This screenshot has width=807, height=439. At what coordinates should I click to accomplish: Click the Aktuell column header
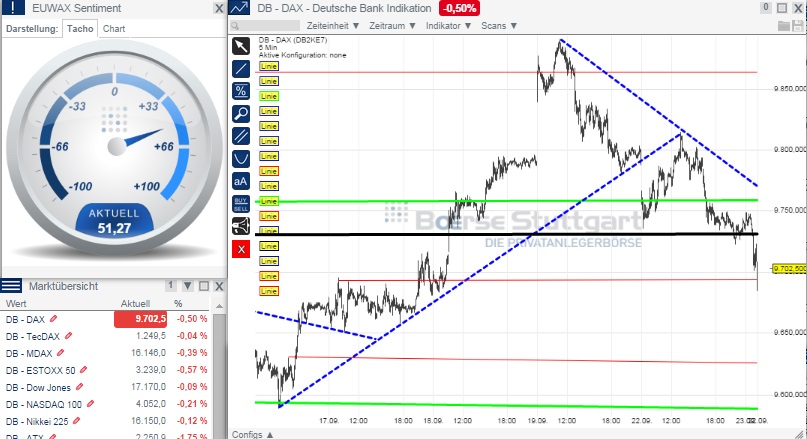pyautogui.click(x=135, y=304)
